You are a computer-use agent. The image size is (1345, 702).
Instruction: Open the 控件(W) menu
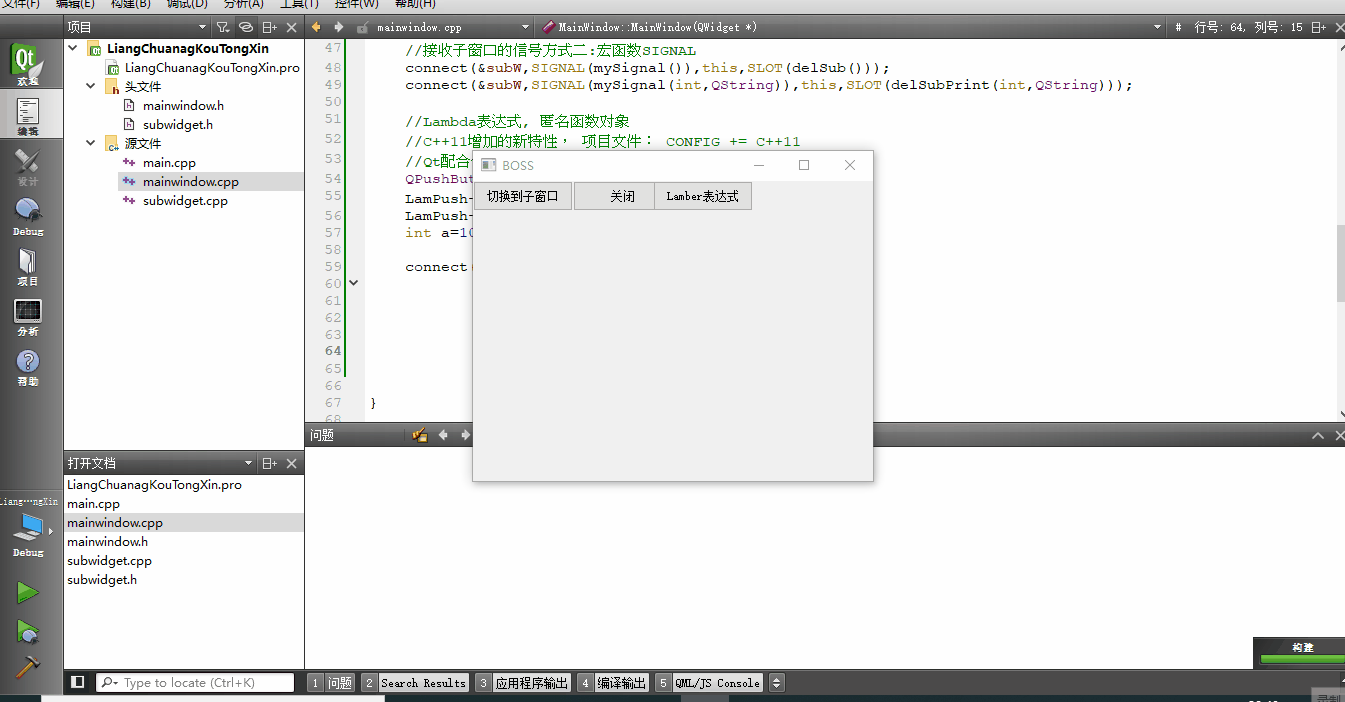(356, 4)
